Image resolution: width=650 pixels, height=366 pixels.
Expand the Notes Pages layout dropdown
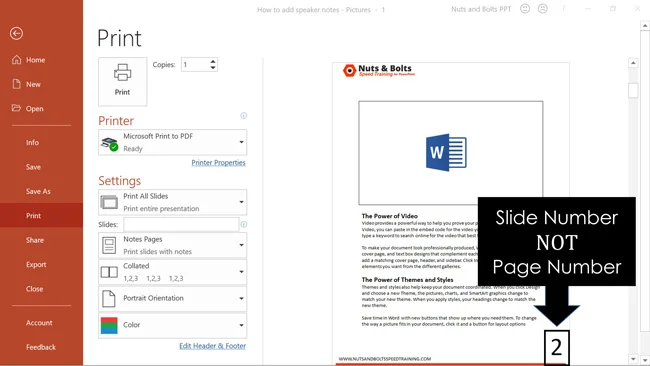pos(241,245)
